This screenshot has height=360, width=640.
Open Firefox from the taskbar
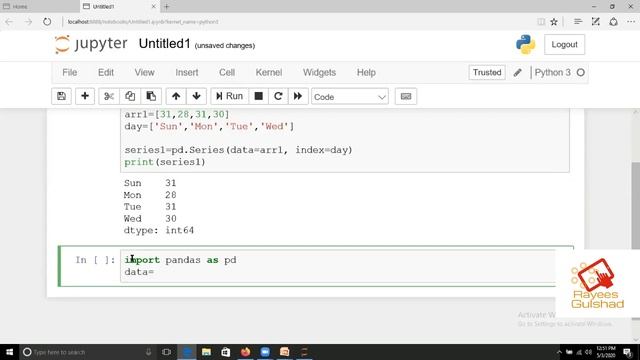pyautogui.click(x=245, y=352)
